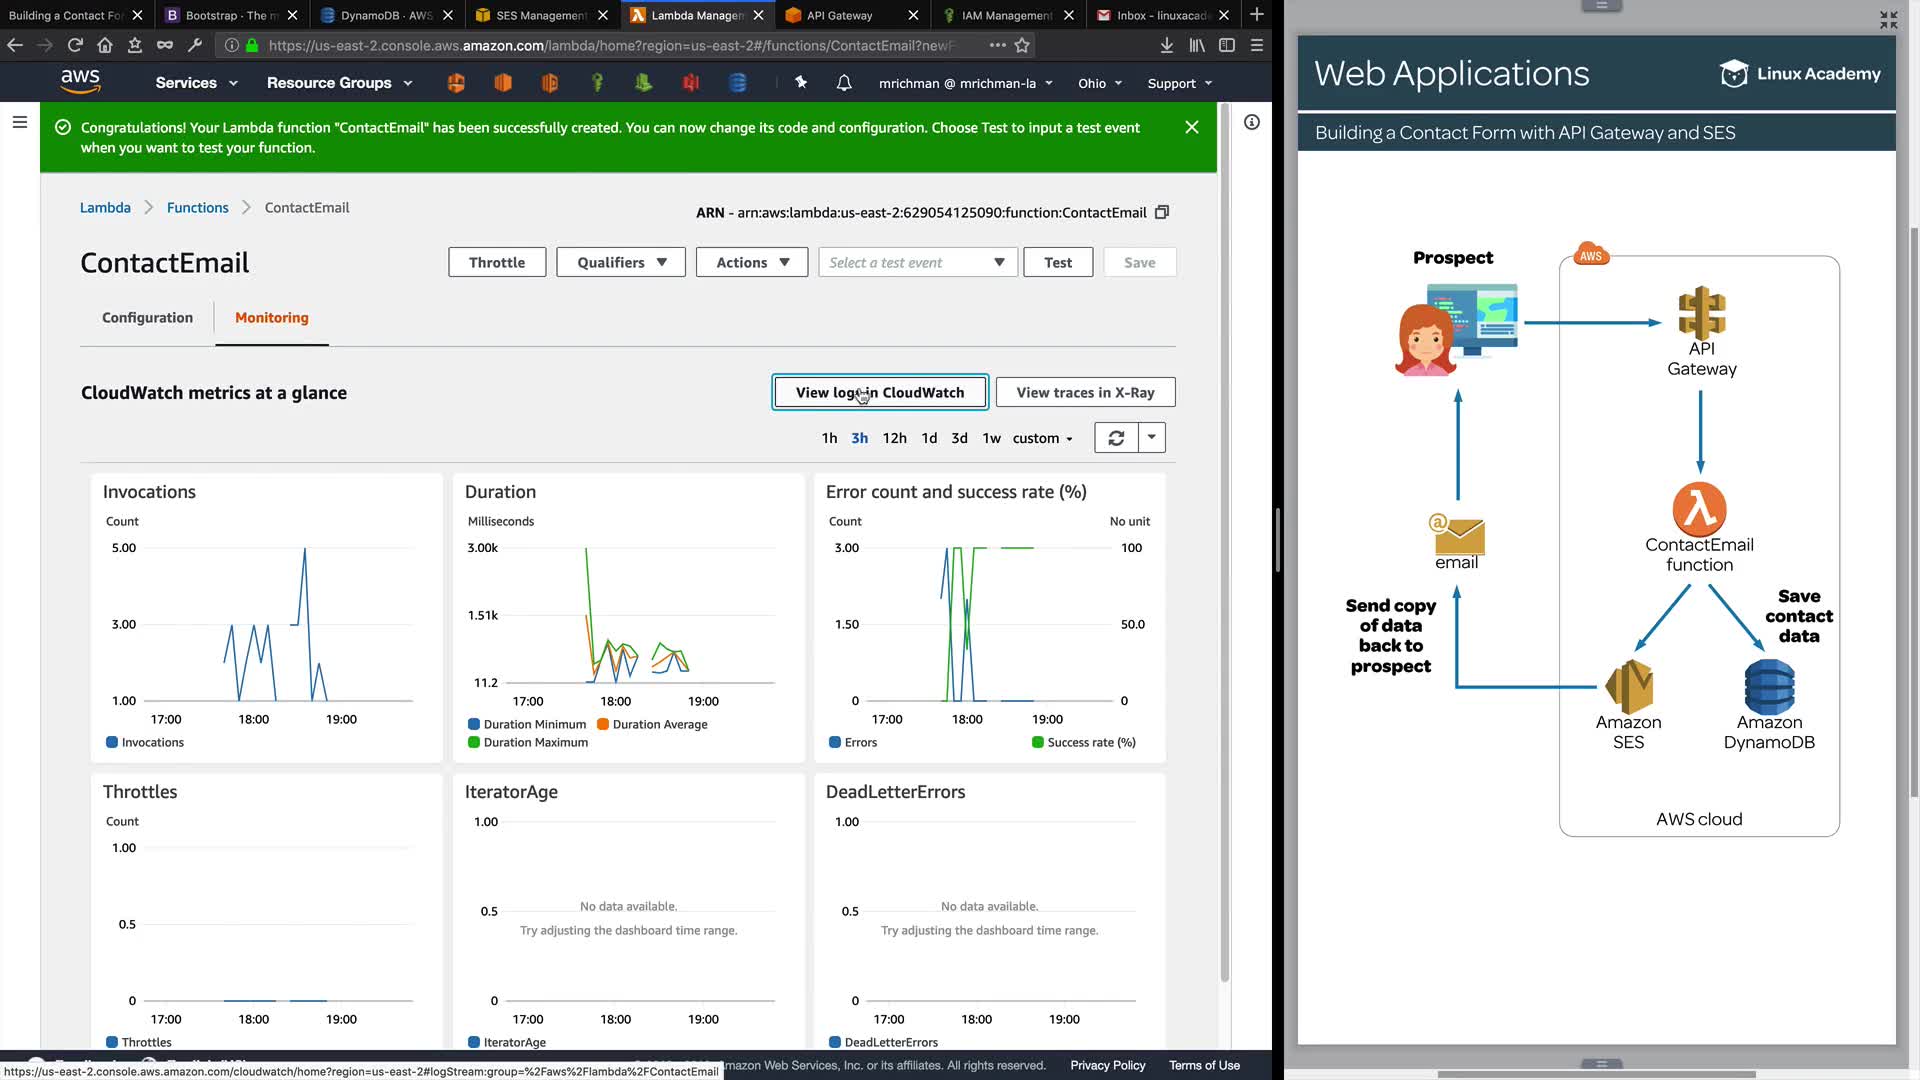Screen dimensions: 1920x1080
Task: Expand the Qualifiers dropdown
Action: pyautogui.click(x=621, y=262)
